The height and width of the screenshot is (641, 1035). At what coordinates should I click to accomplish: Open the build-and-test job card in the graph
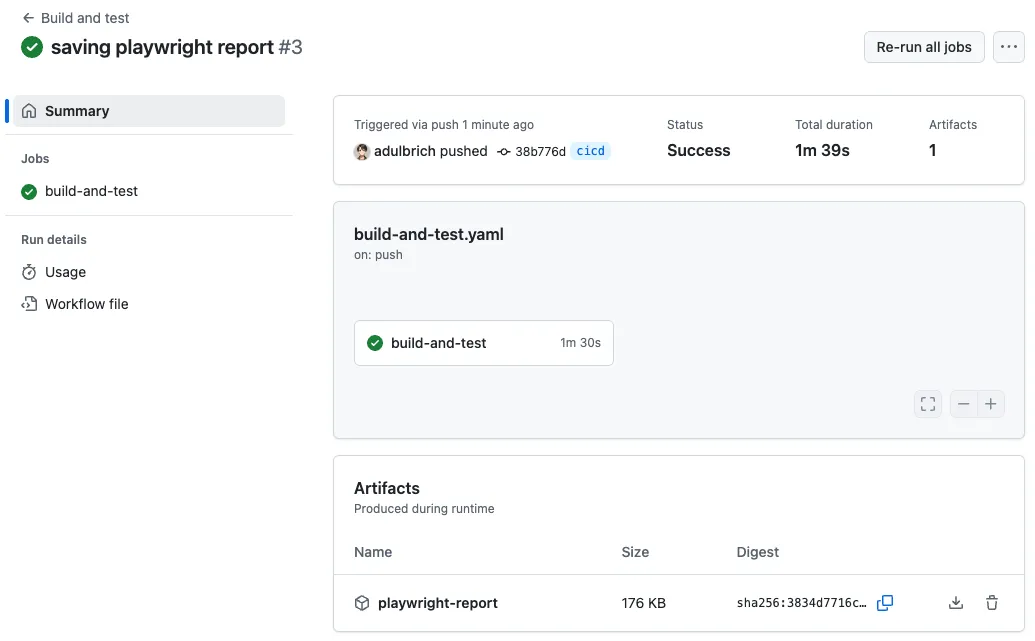tap(484, 343)
